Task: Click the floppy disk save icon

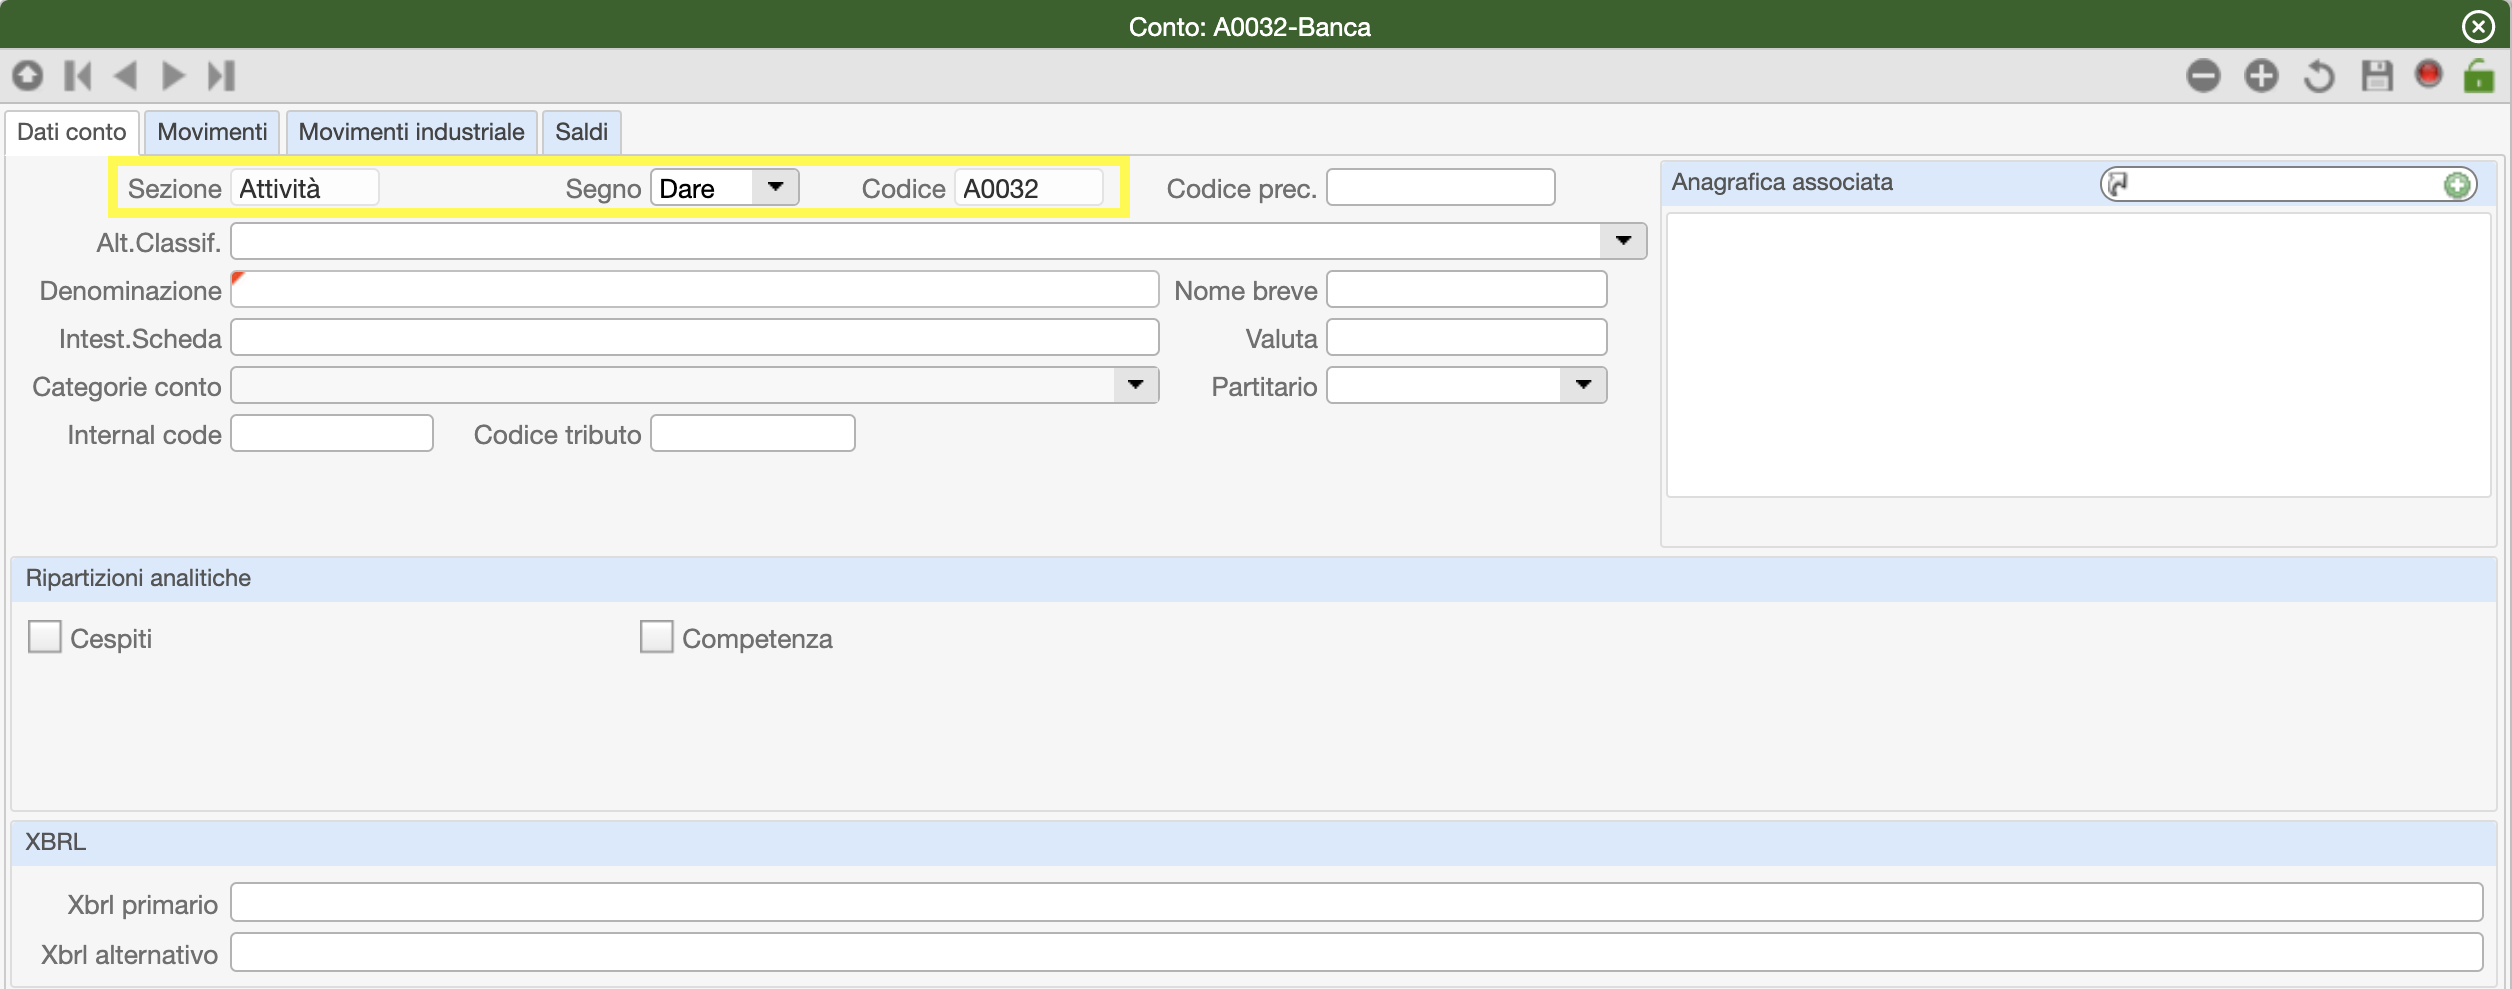Action: point(2377,76)
